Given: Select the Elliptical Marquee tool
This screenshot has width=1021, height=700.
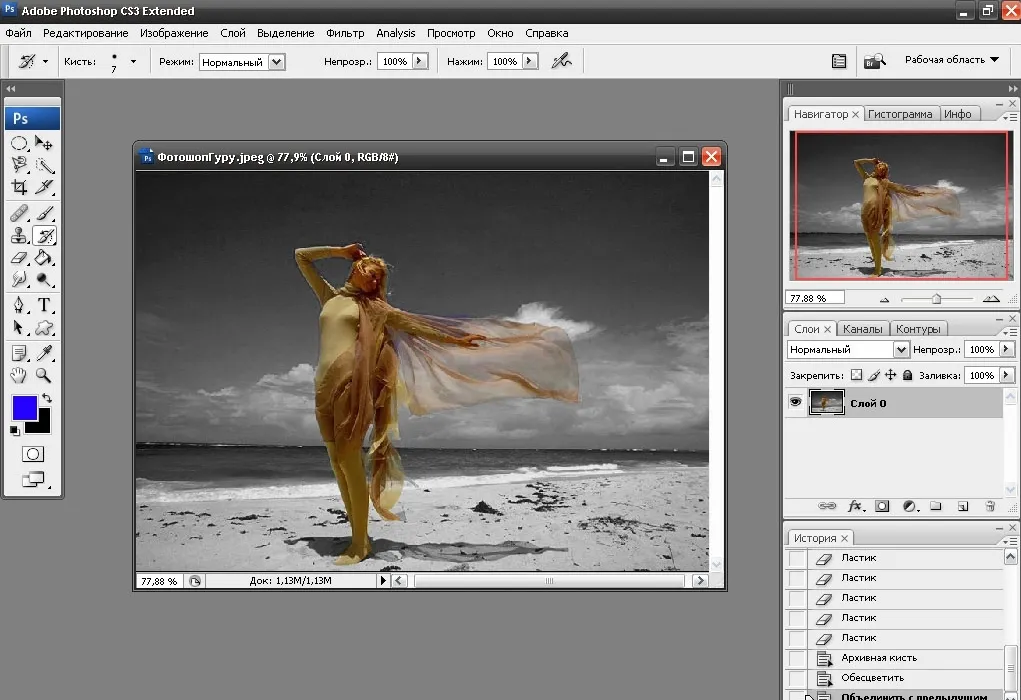Looking at the screenshot, I should 20,143.
